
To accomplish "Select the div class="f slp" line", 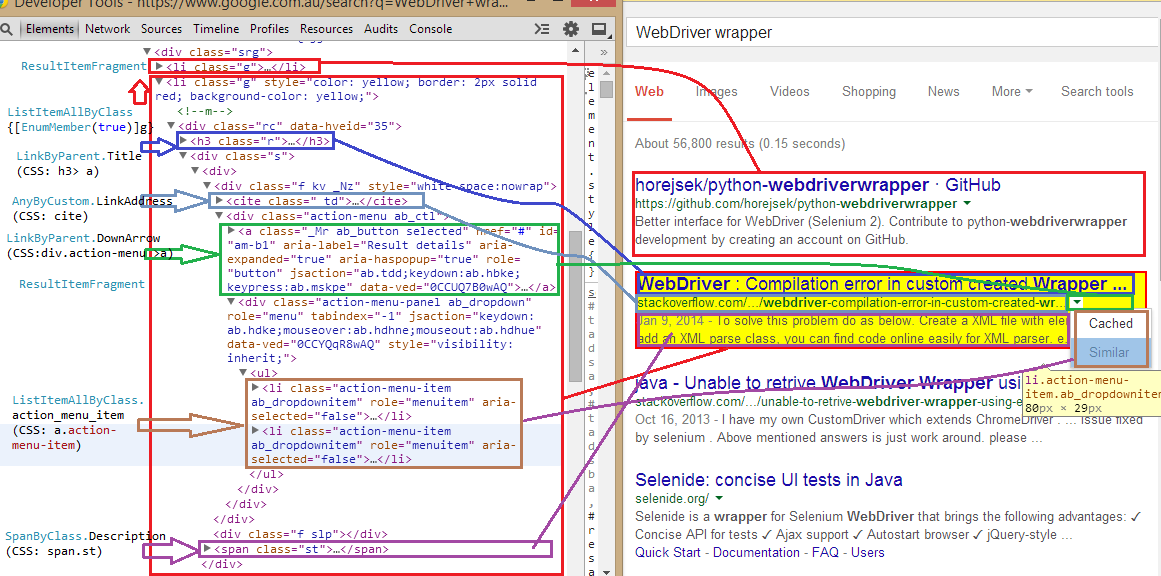I will [301, 534].
